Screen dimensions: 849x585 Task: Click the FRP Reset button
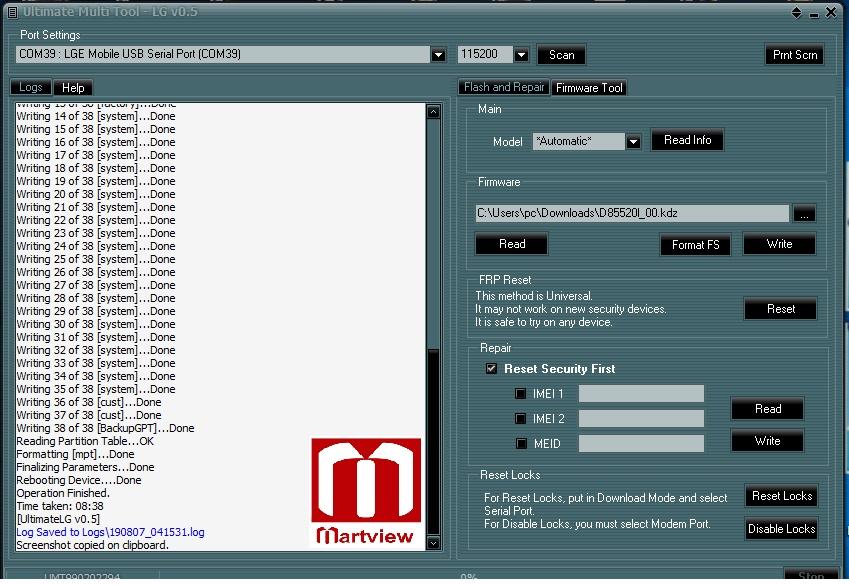point(781,309)
